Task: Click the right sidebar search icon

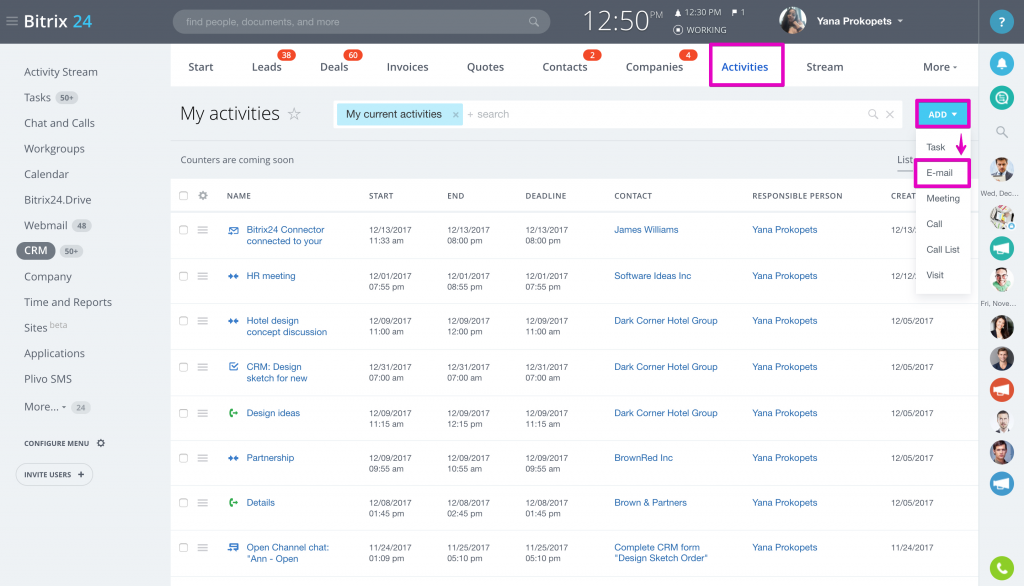Action: pos(1001,132)
